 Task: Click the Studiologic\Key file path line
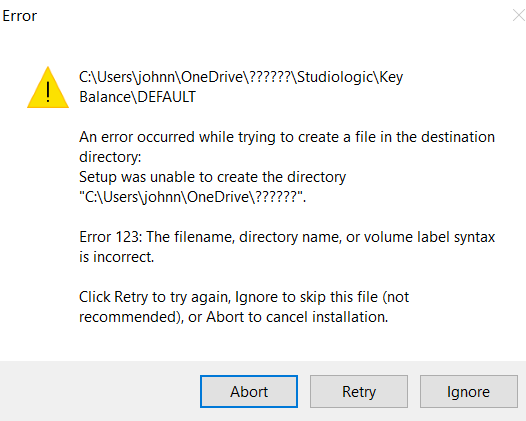(x=241, y=78)
